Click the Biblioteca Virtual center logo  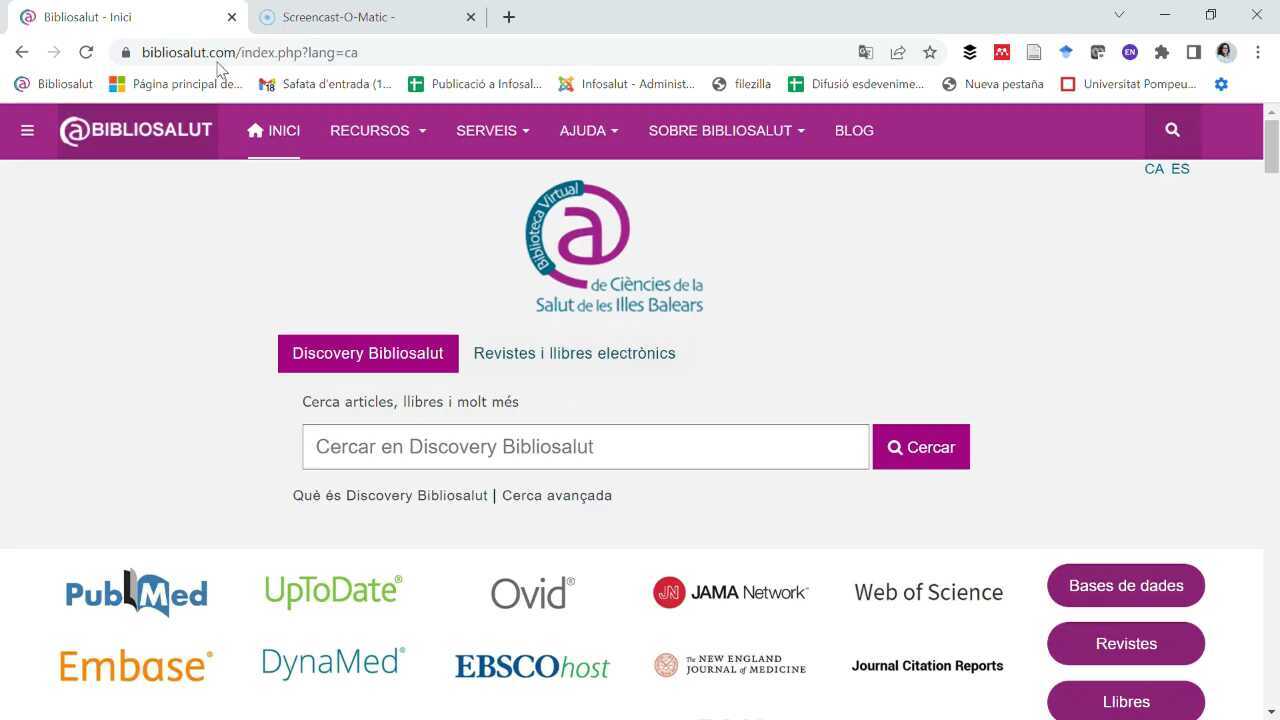coord(615,247)
